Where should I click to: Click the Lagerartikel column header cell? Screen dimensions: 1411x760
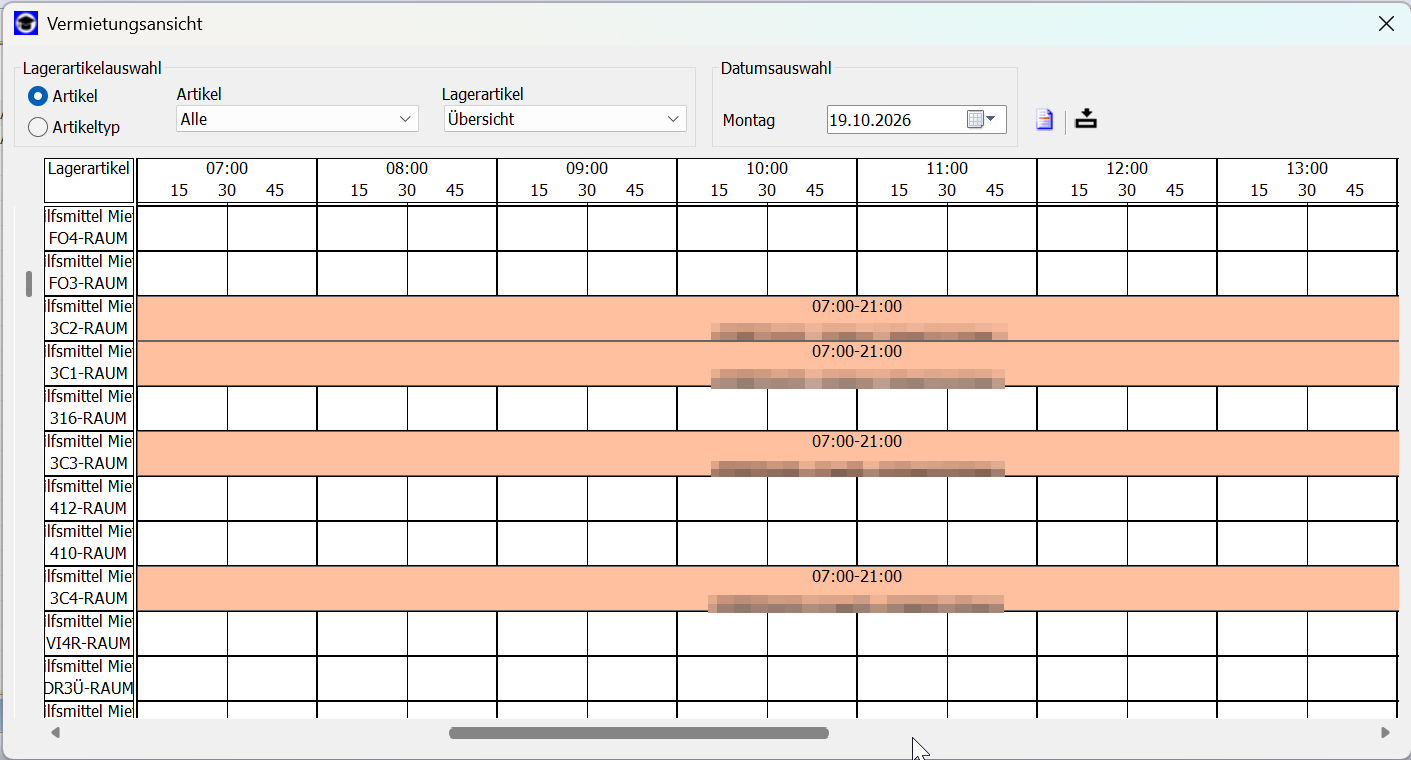click(89, 180)
